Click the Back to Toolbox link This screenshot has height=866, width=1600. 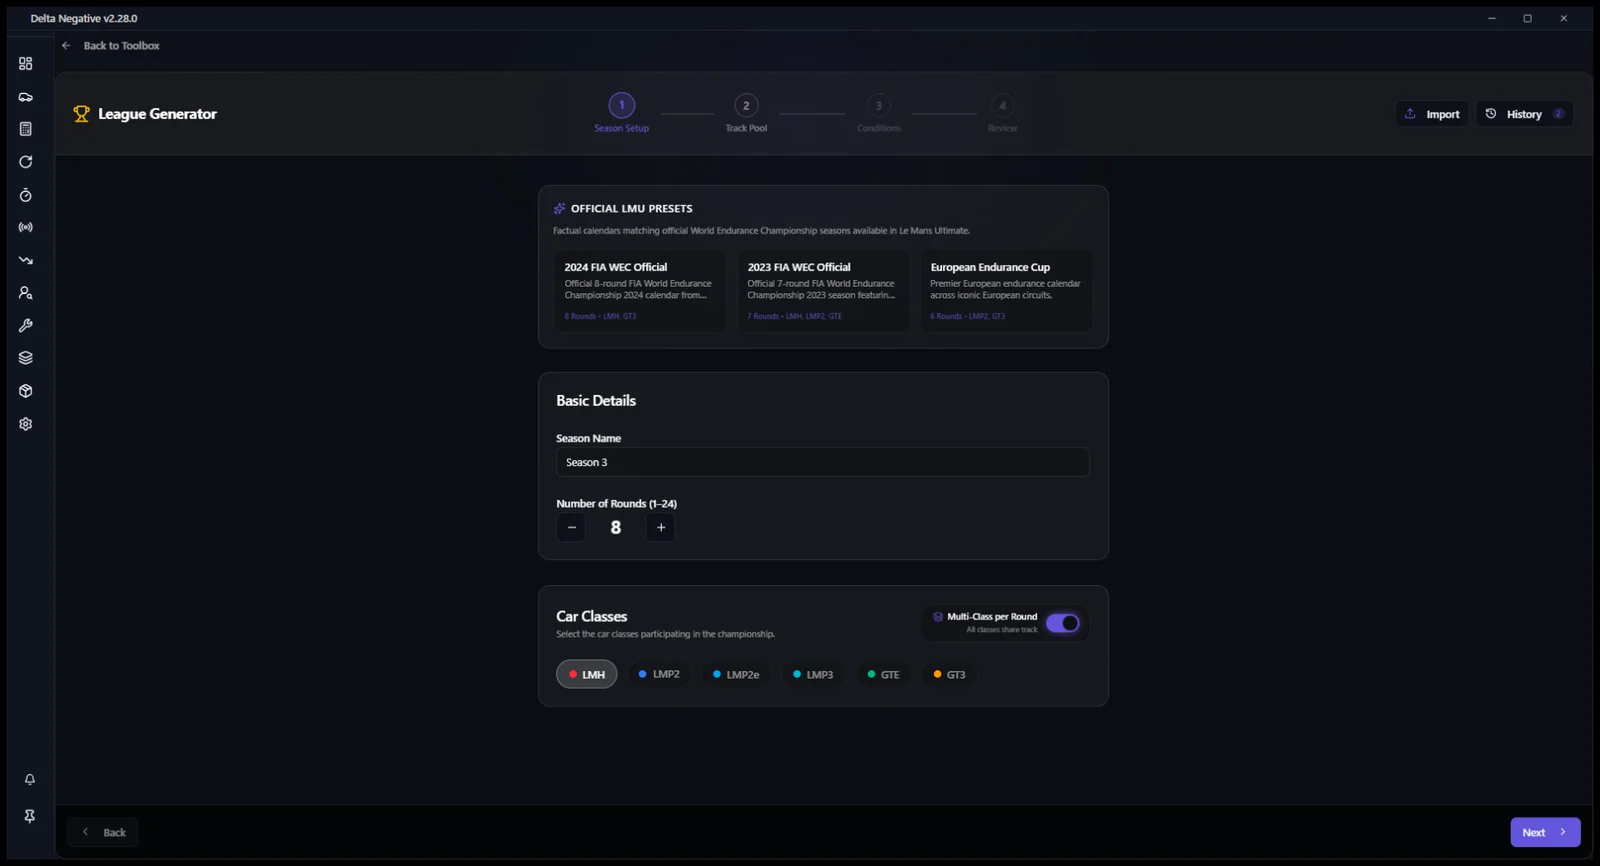(x=121, y=46)
